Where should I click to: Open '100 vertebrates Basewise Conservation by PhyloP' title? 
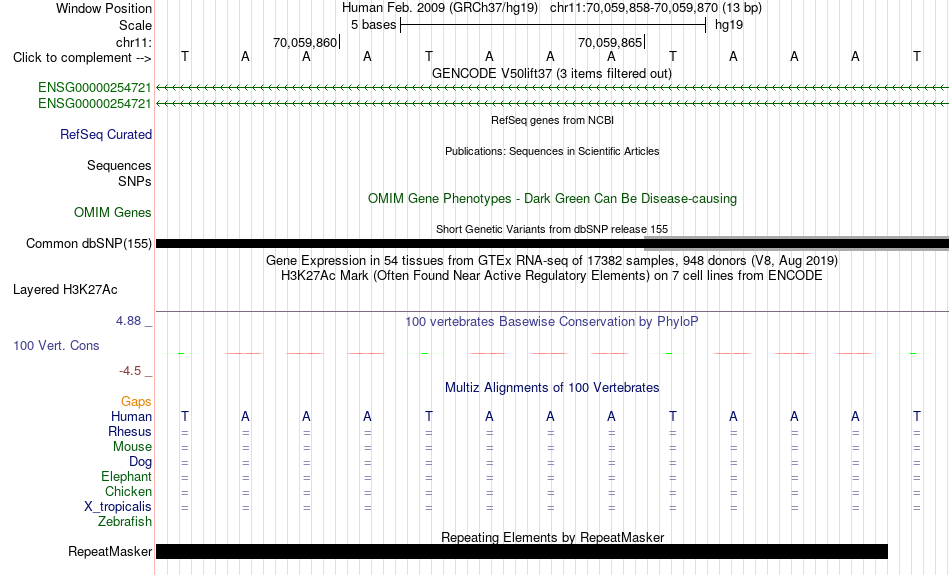pyautogui.click(x=552, y=322)
